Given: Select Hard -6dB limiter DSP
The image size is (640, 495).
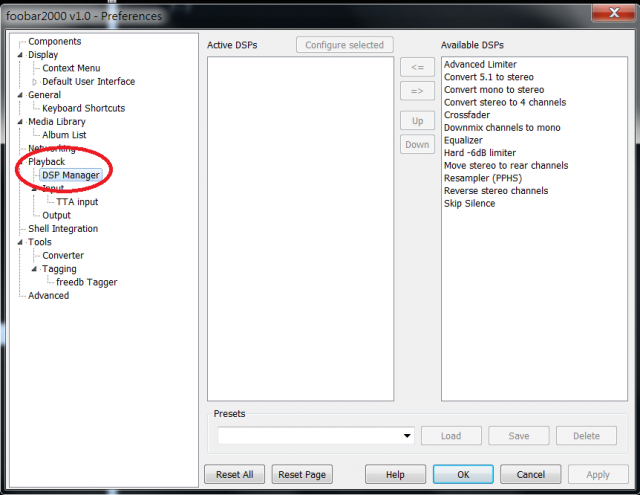Looking at the screenshot, I should click(480, 153).
